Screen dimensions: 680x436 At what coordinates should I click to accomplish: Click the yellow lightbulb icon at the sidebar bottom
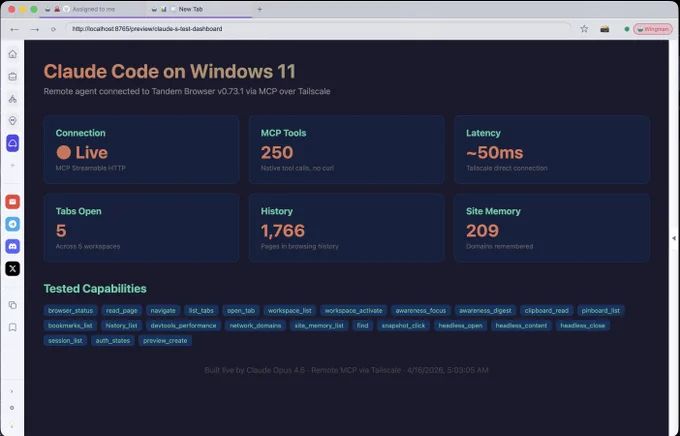12,424
